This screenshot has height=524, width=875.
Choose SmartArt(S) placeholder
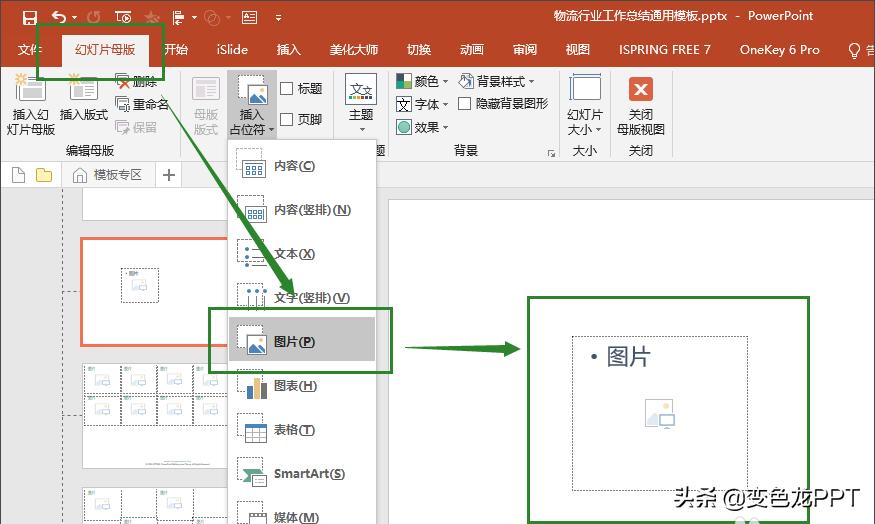click(302, 474)
